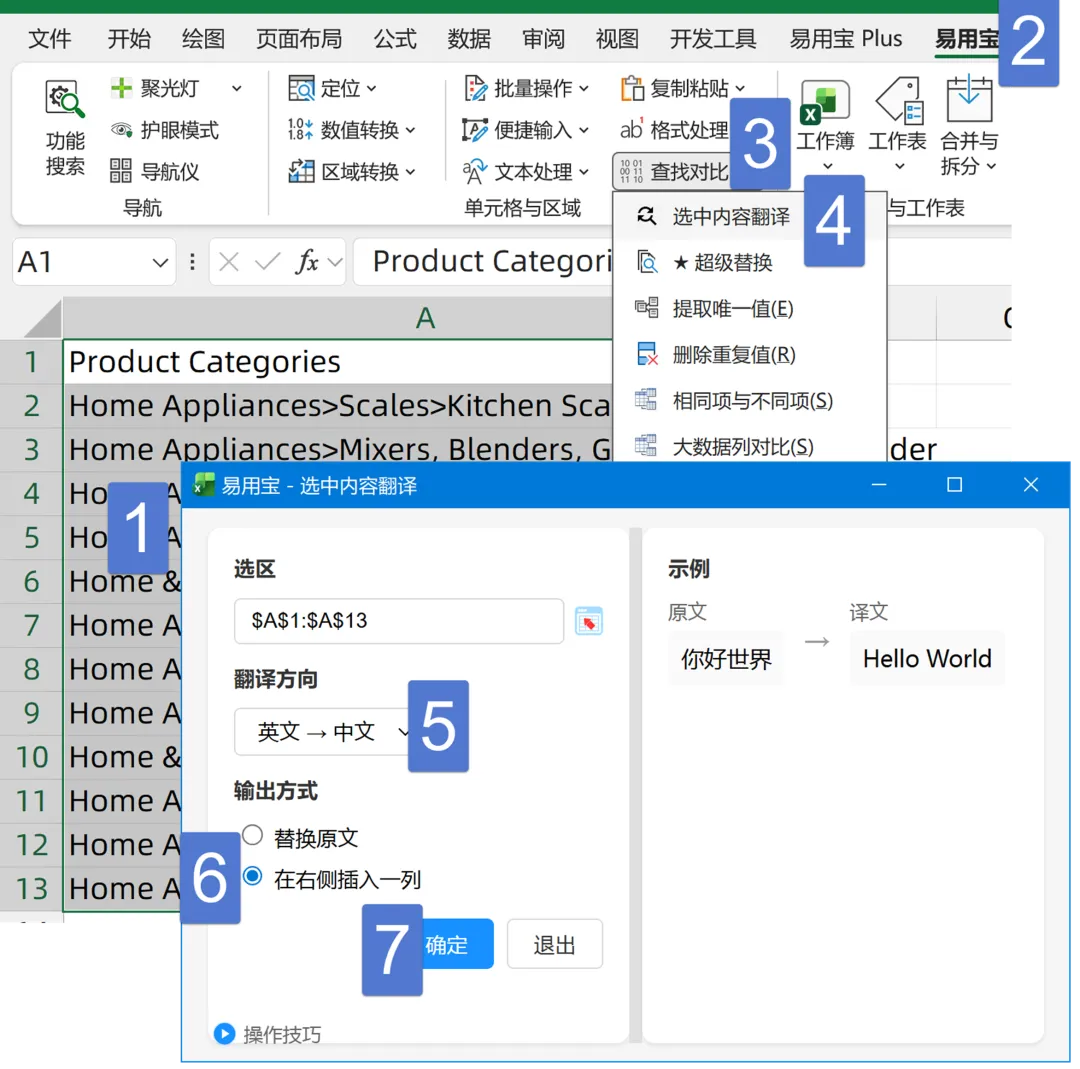The height and width of the screenshot is (1069, 1080).
Task: Switch to the 视图 tab
Action: 617,39
